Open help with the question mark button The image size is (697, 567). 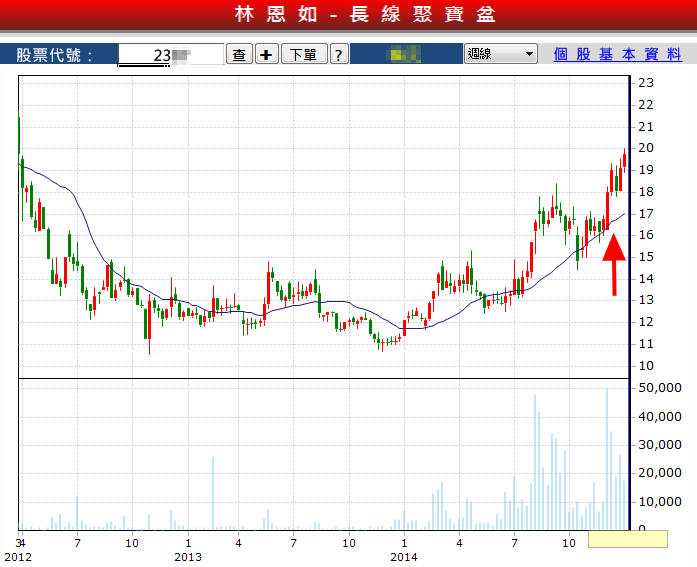point(339,54)
